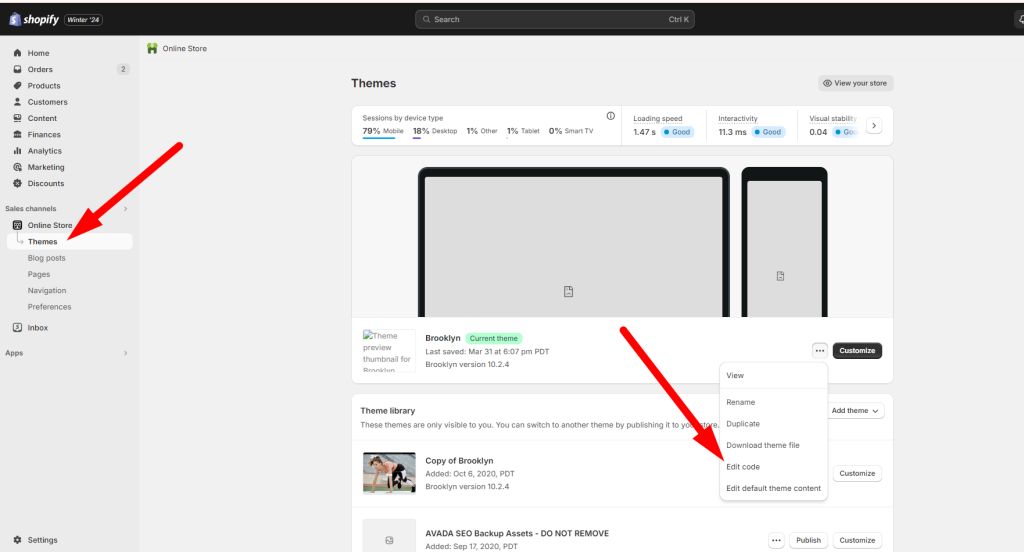This screenshot has height=552, width=1024.
Task: Click the Theme library heading
Action: click(388, 411)
